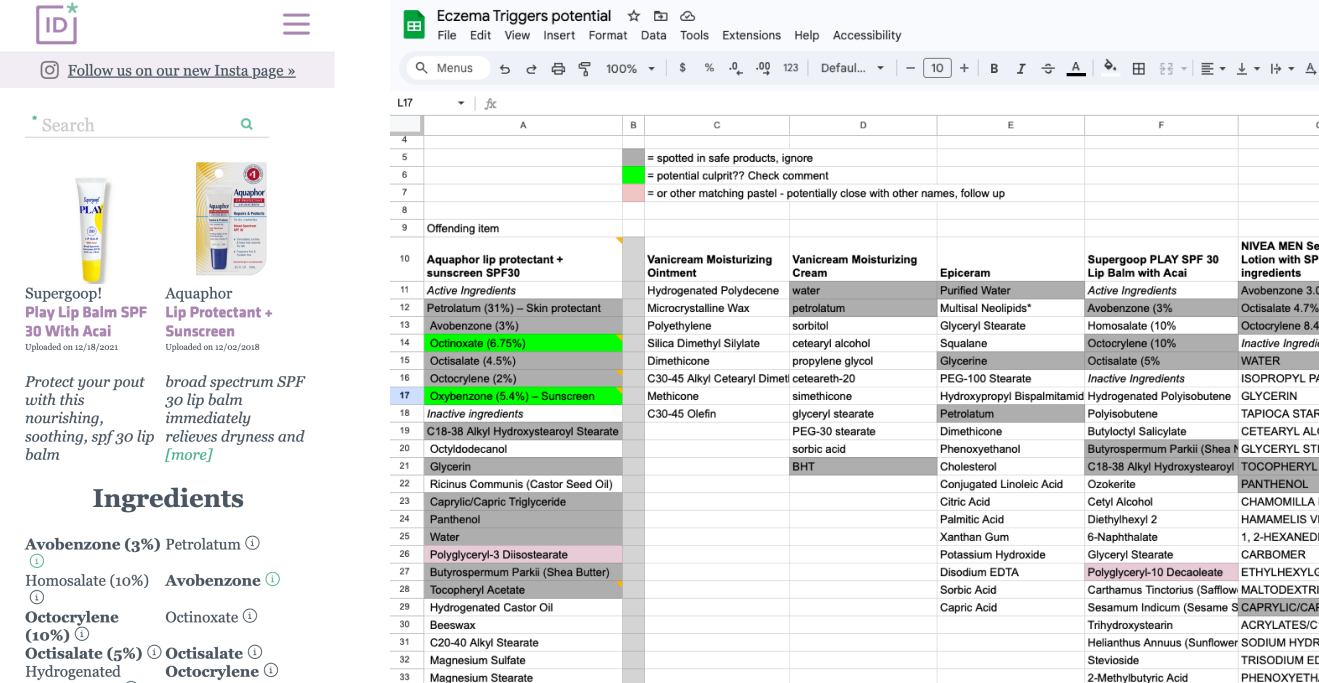
Task: Activate the Paint format tool
Action: (x=585, y=68)
